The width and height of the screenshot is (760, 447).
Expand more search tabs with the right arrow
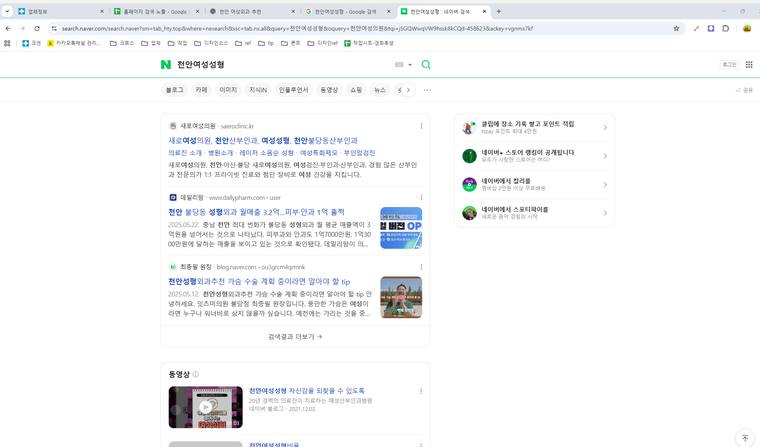[x=408, y=90]
